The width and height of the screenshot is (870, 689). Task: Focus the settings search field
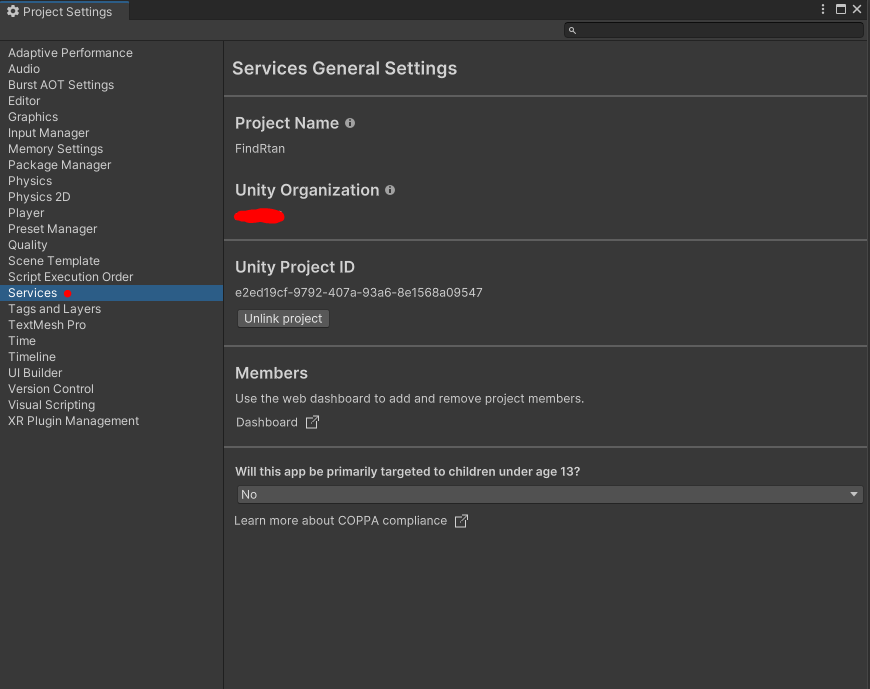[714, 31]
